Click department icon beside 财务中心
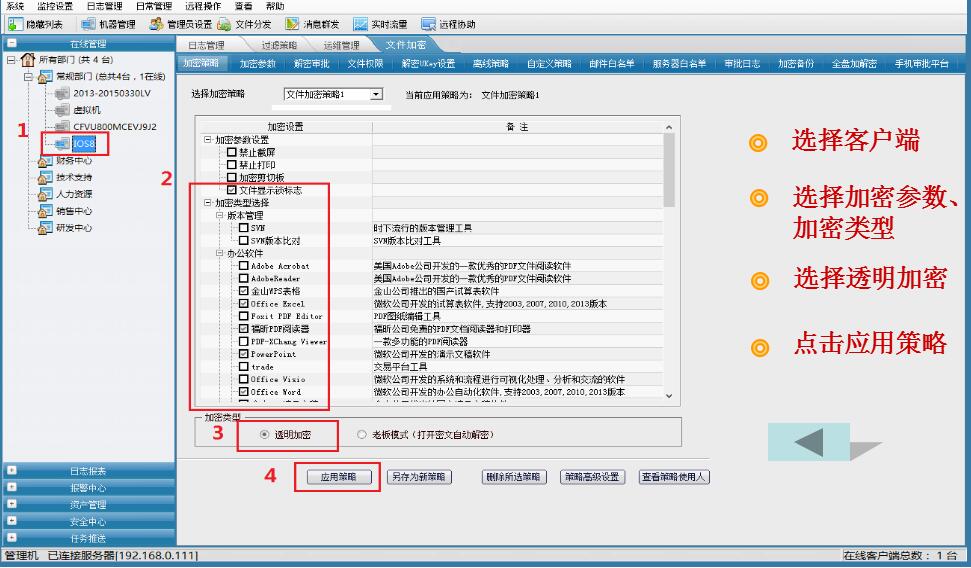The width and height of the screenshot is (971, 568). [45, 160]
